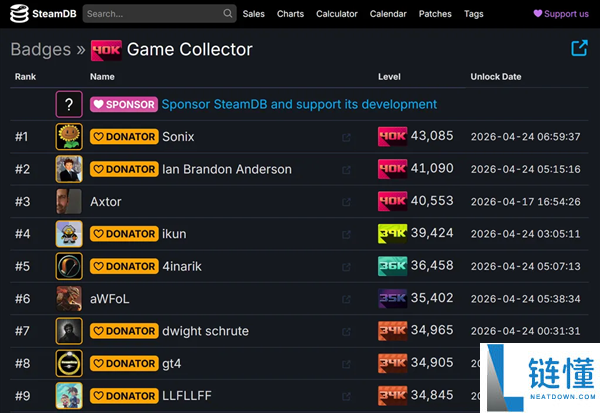Viewport: 600px width, 413px height.
Task: Click the 40K badge icon beside 40,553
Action: pyautogui.click(x=393, y=201)
